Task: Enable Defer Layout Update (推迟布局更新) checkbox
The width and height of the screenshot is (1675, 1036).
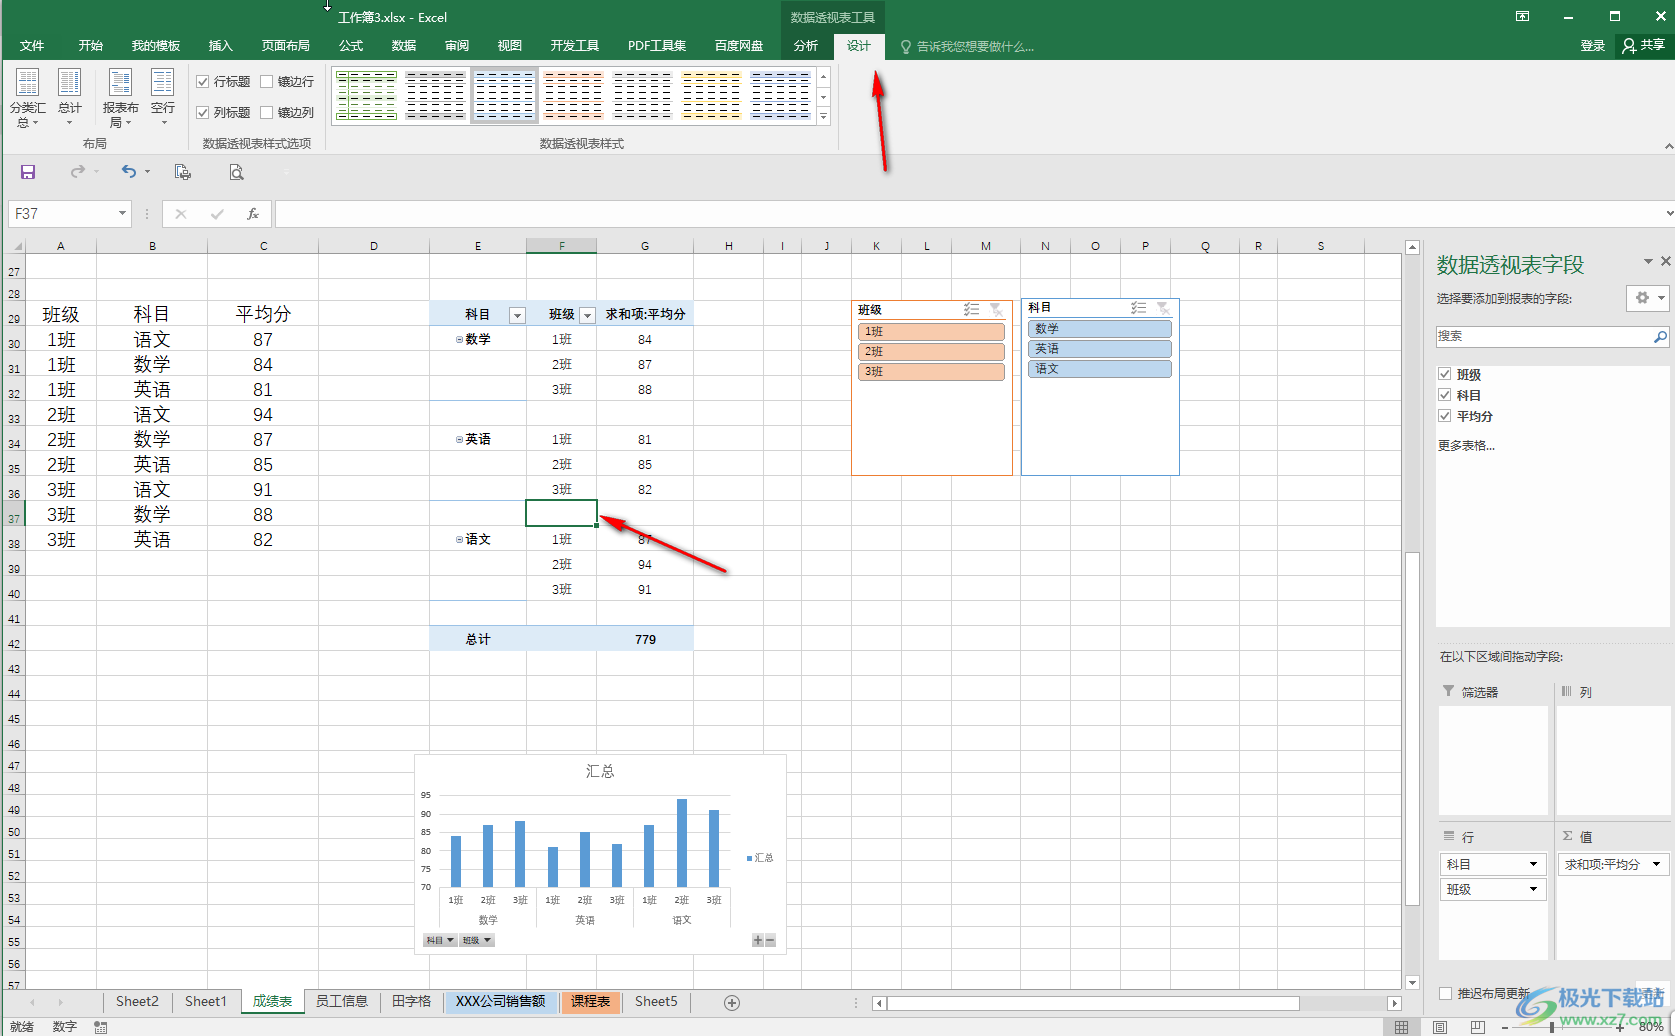Action: 1445,993
